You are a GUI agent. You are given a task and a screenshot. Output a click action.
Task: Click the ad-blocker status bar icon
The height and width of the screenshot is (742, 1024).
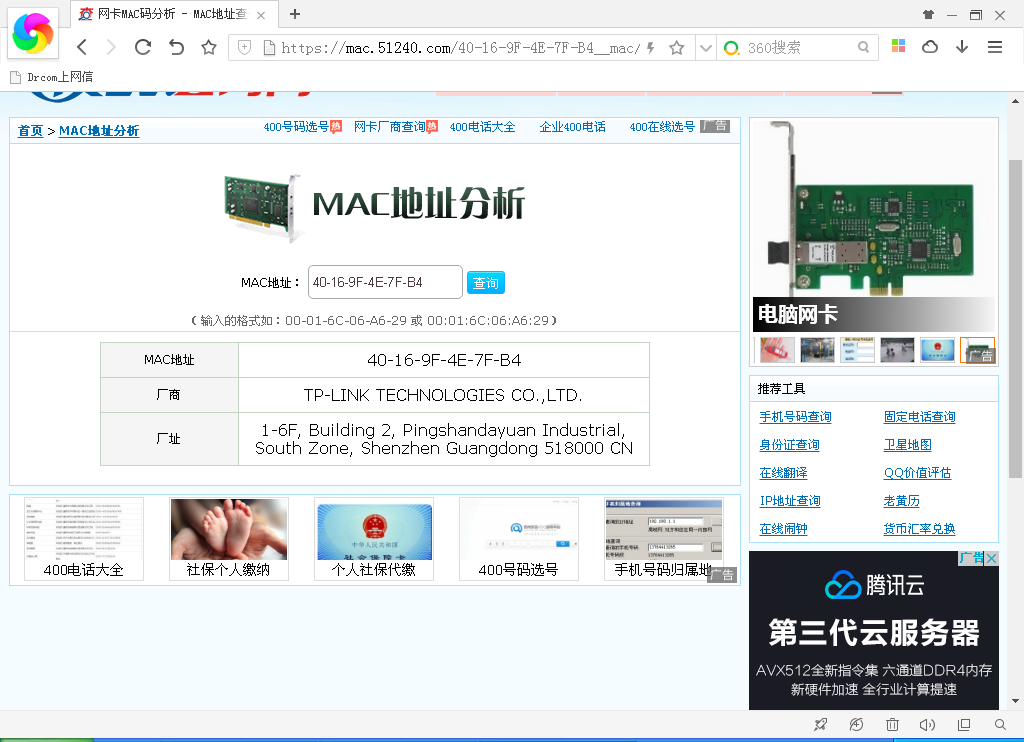[x=856, y=724]
